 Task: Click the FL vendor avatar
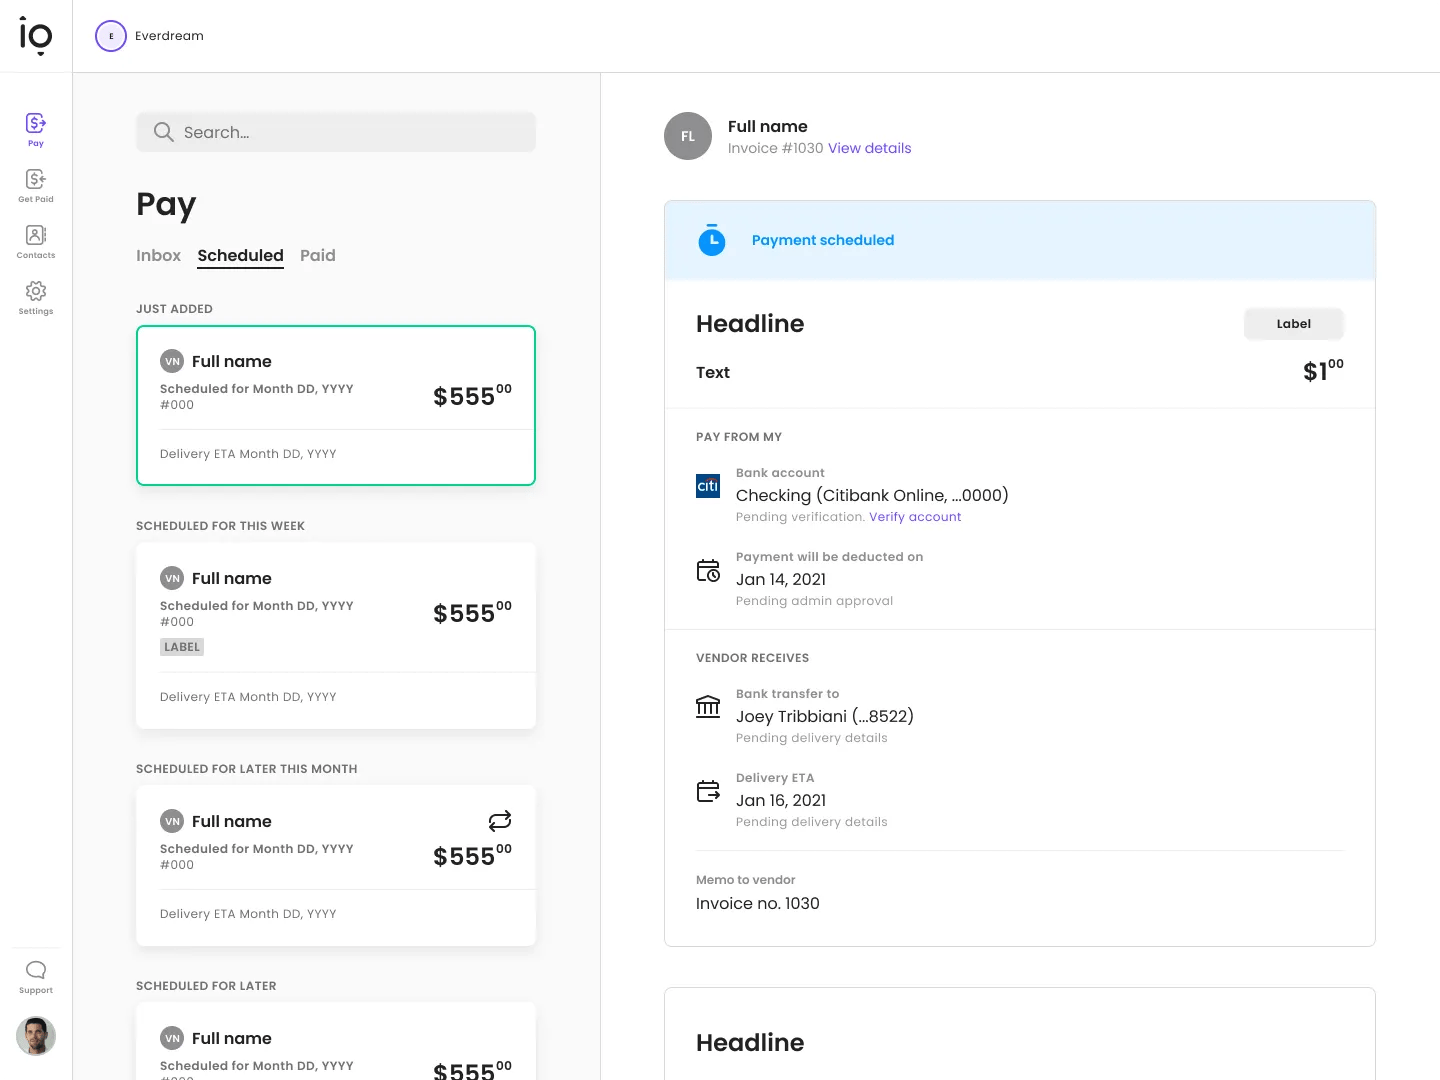[x=688, y=136]
